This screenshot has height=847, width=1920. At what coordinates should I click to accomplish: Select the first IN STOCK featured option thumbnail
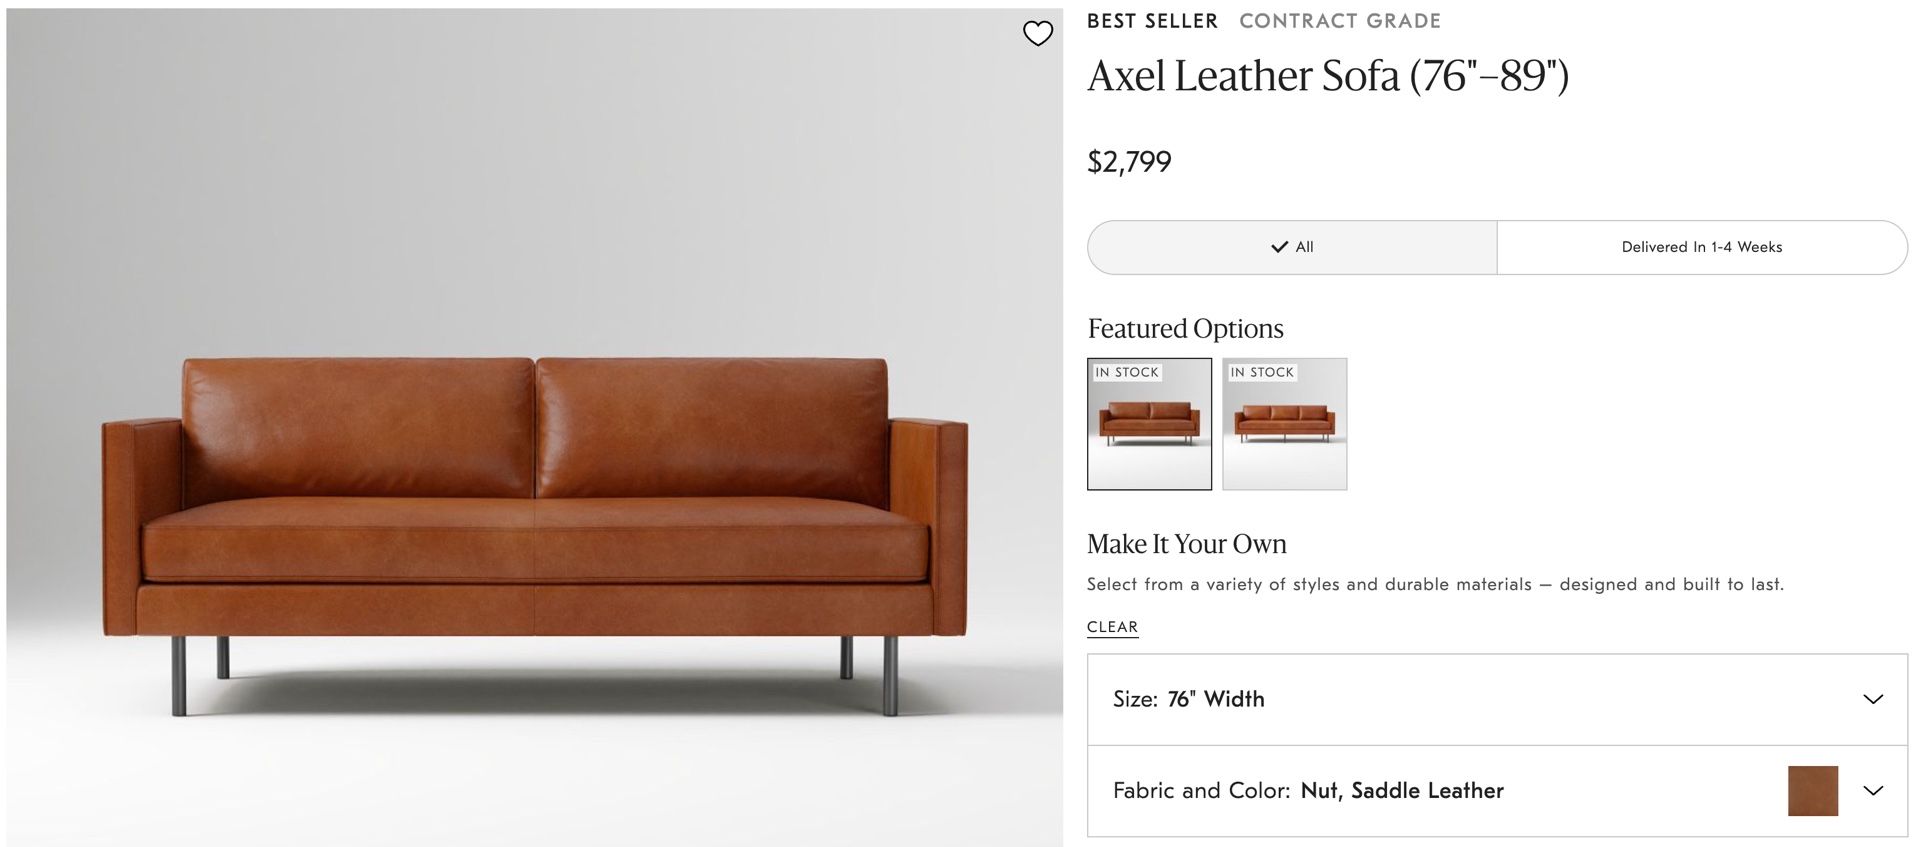coord(1149,423)
